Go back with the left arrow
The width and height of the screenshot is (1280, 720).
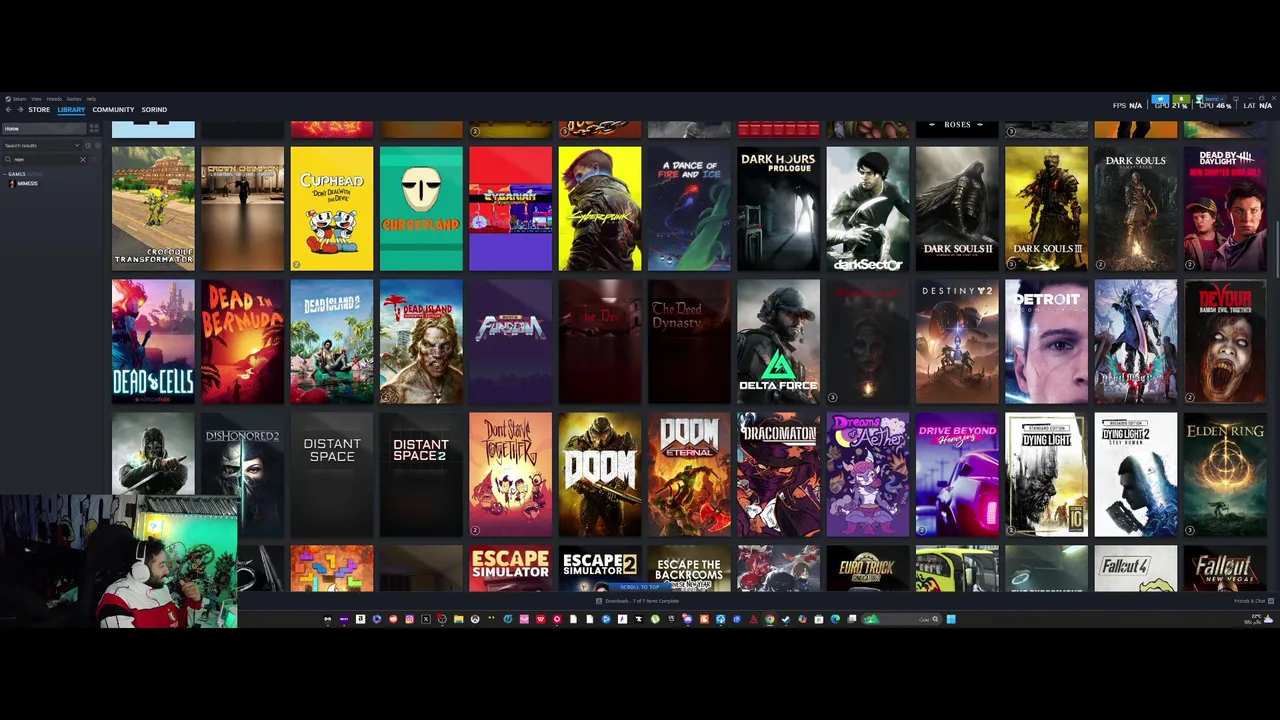point(8,110)
